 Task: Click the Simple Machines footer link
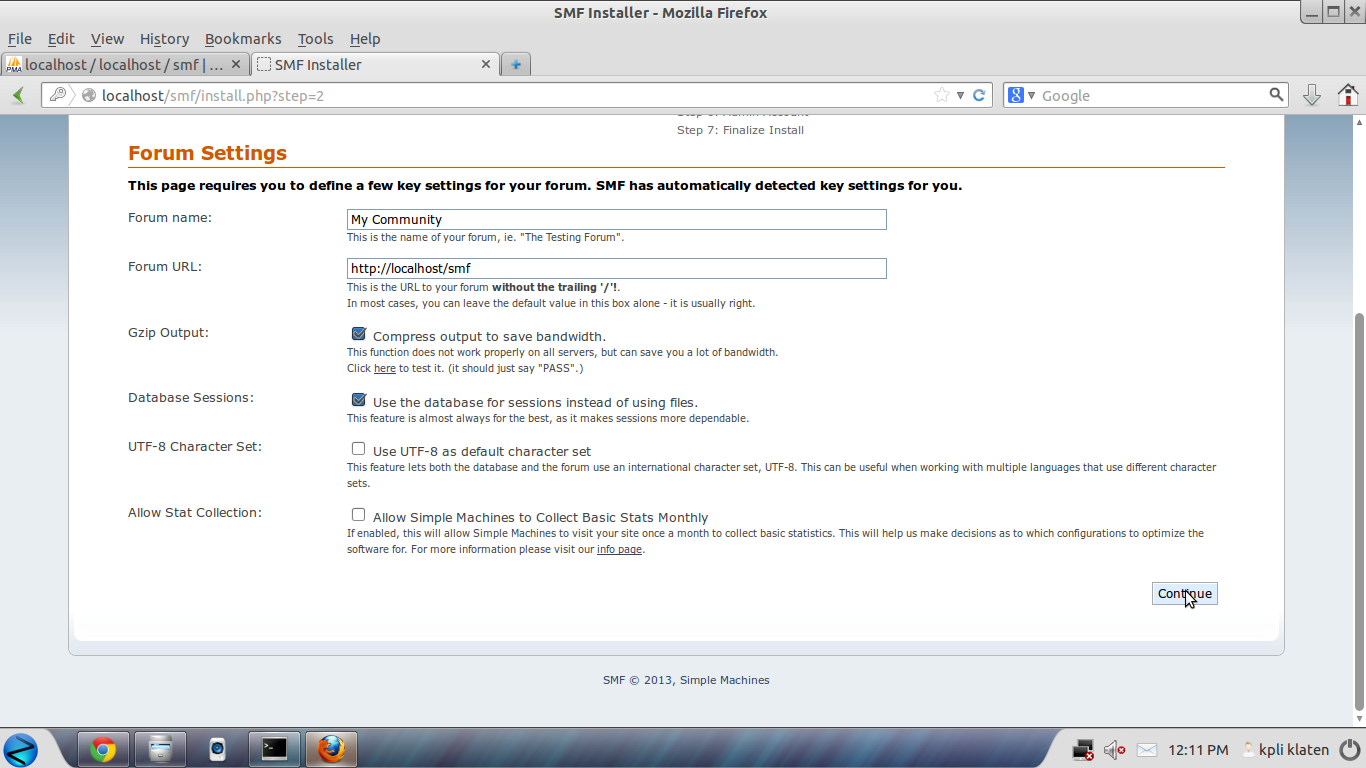(x=725, y=680)
